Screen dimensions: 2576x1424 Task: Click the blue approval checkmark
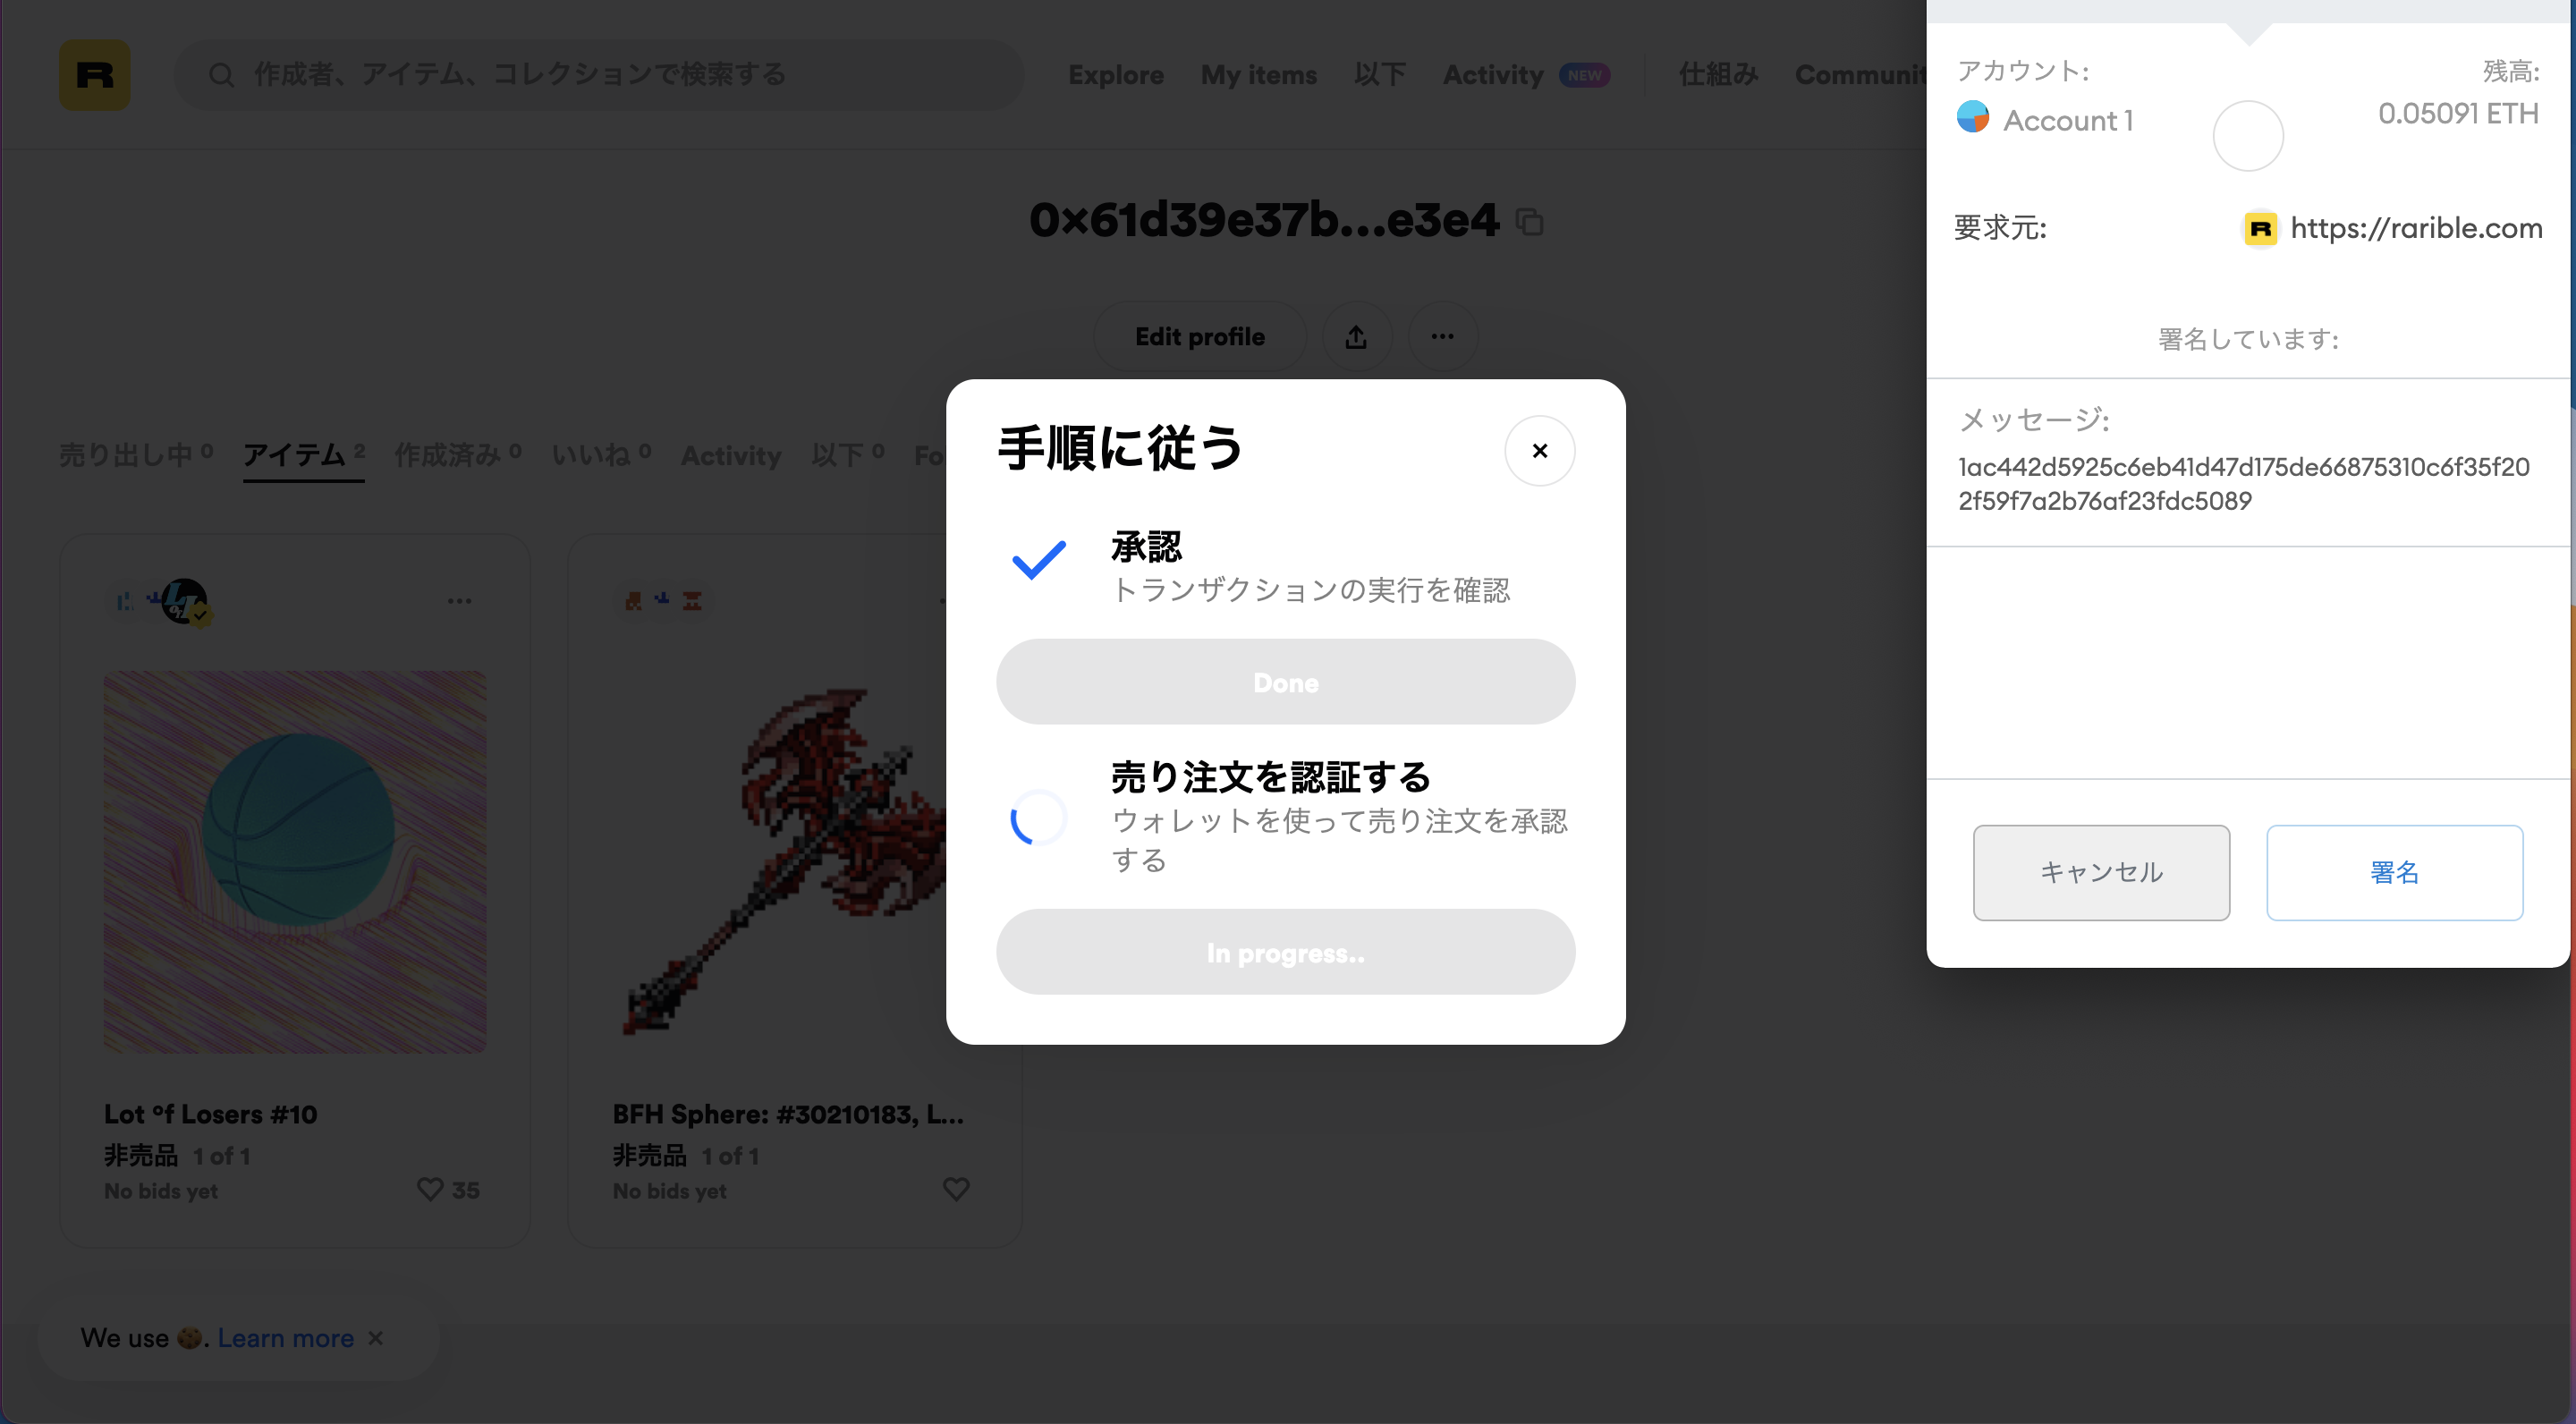[1039, 560]
